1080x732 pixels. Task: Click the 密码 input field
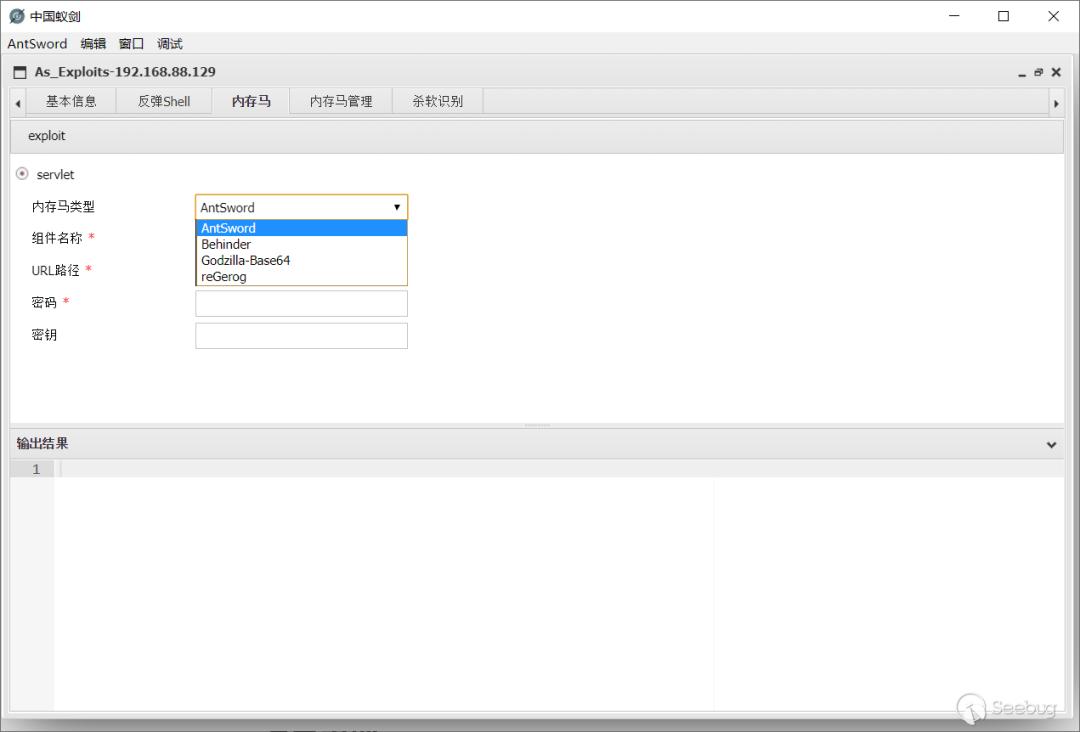(x=302, y=304)
